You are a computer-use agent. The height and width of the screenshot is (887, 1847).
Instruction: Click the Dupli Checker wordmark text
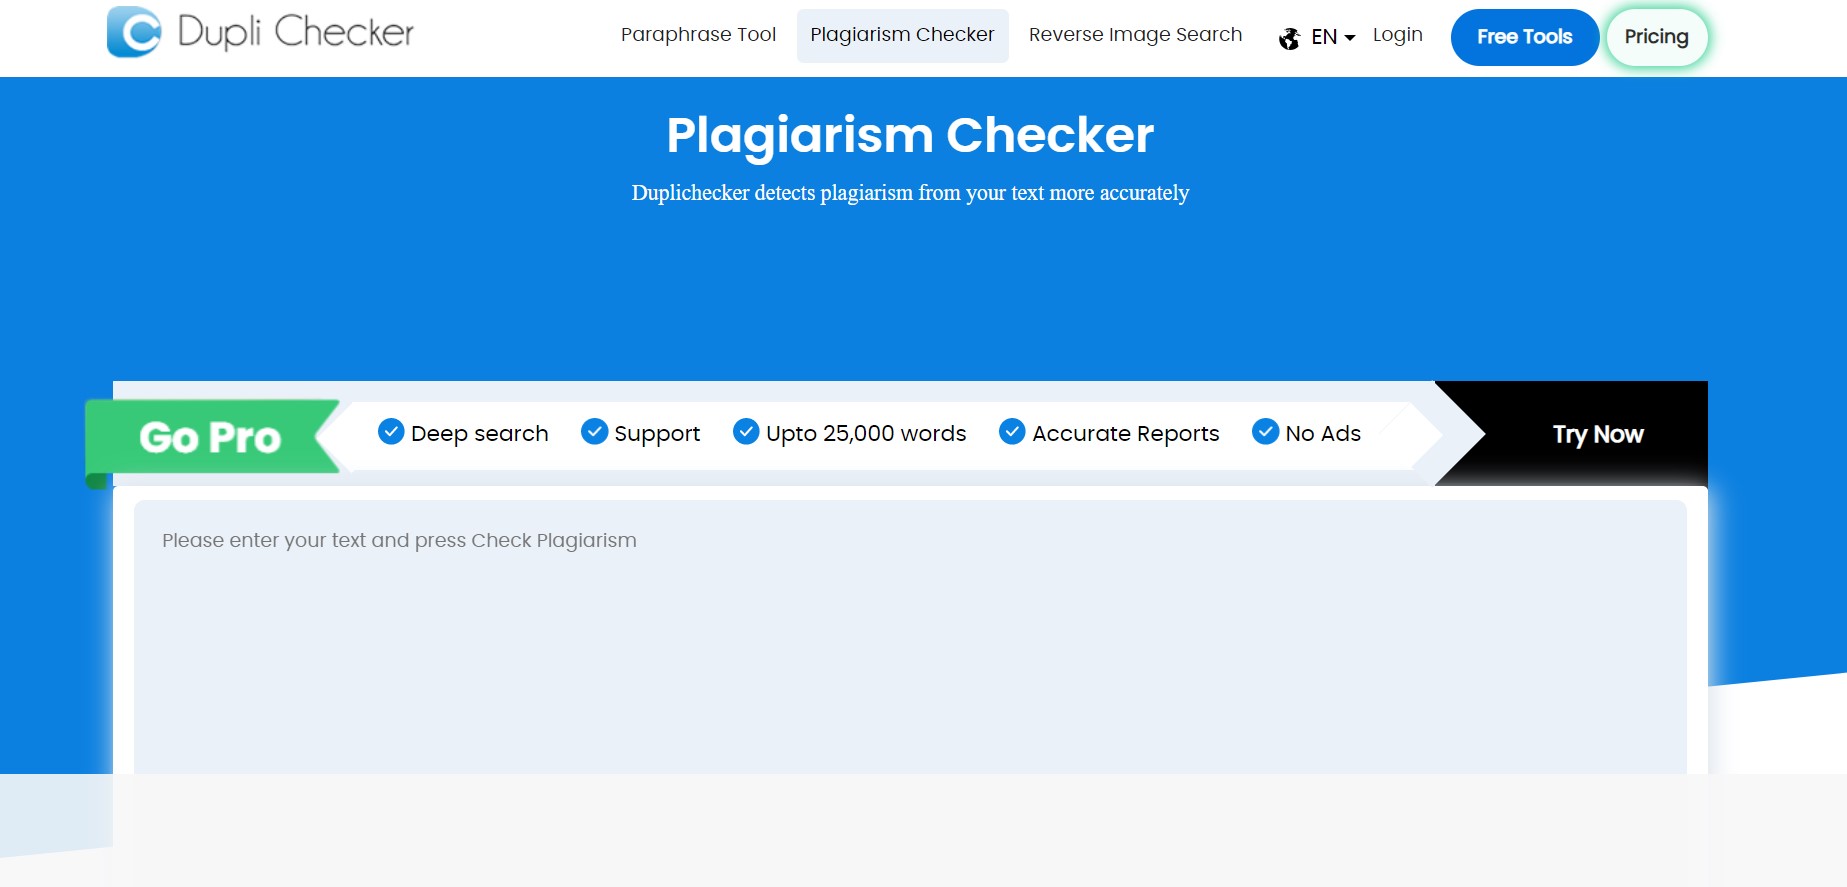295,32
